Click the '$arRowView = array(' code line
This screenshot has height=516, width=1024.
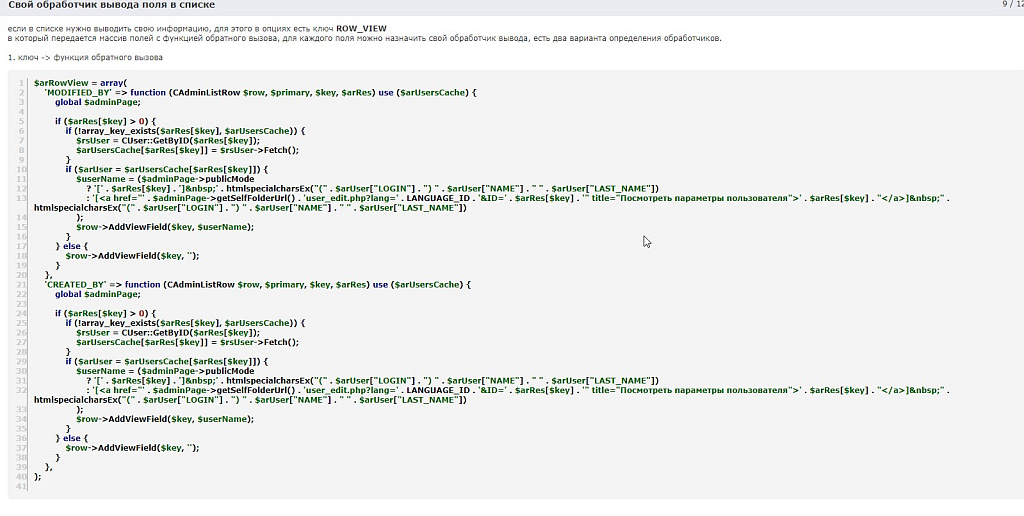point(80,82)
